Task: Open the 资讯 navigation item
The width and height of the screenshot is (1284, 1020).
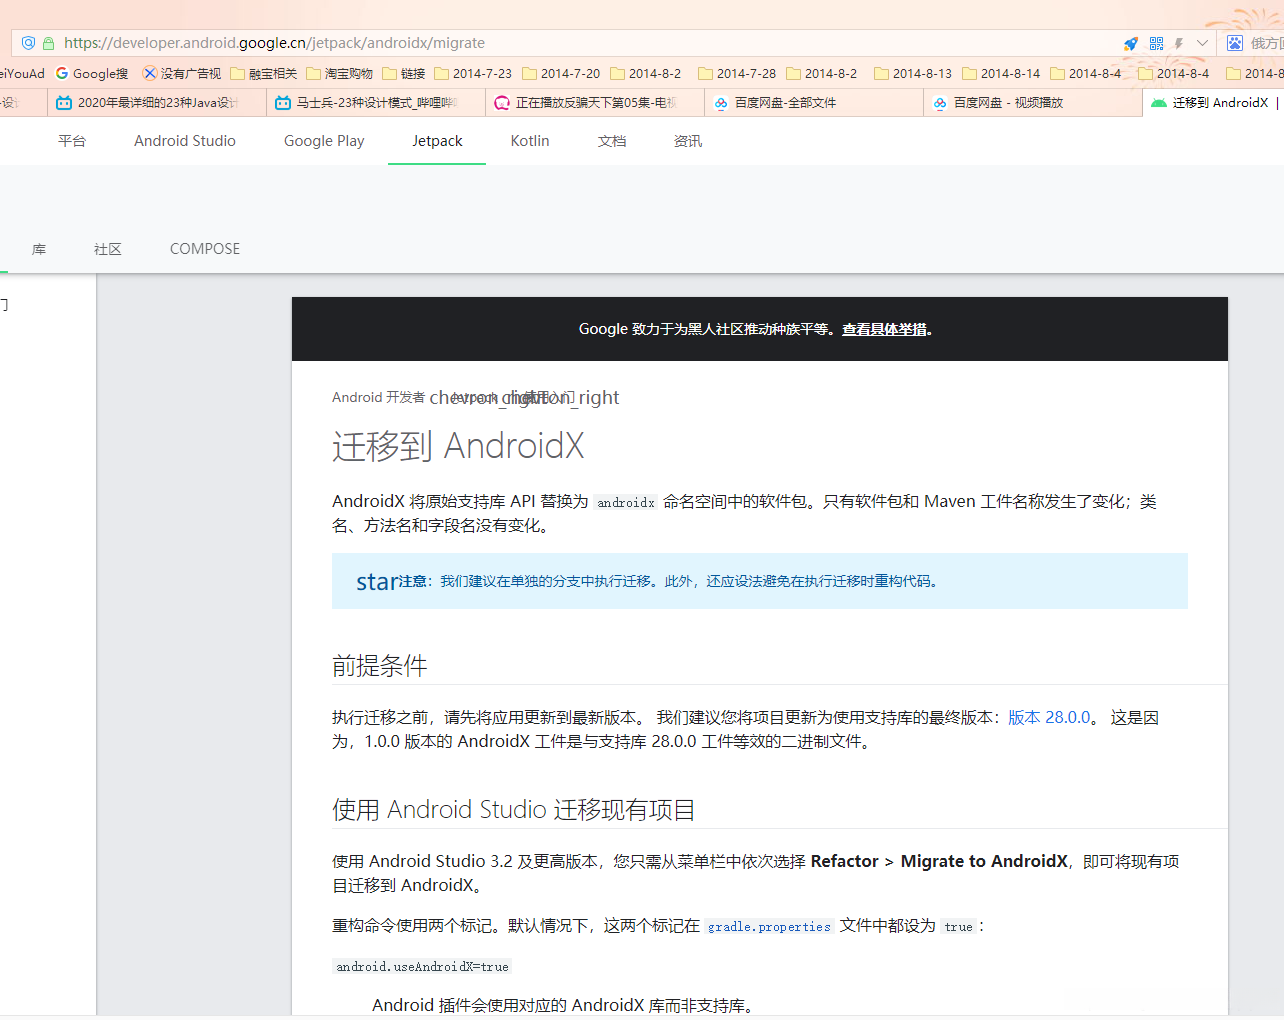Action: pos(688,141)
